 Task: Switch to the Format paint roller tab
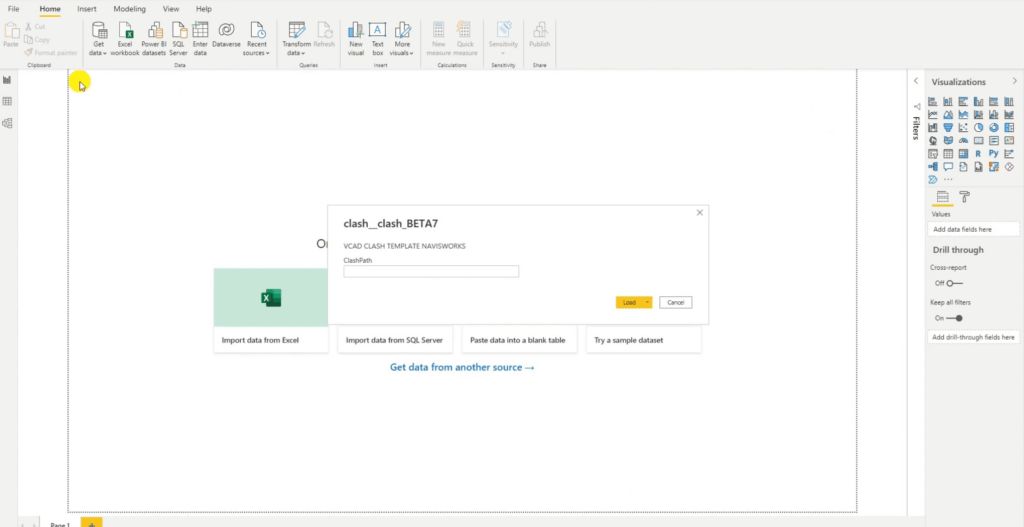[965, 197]
